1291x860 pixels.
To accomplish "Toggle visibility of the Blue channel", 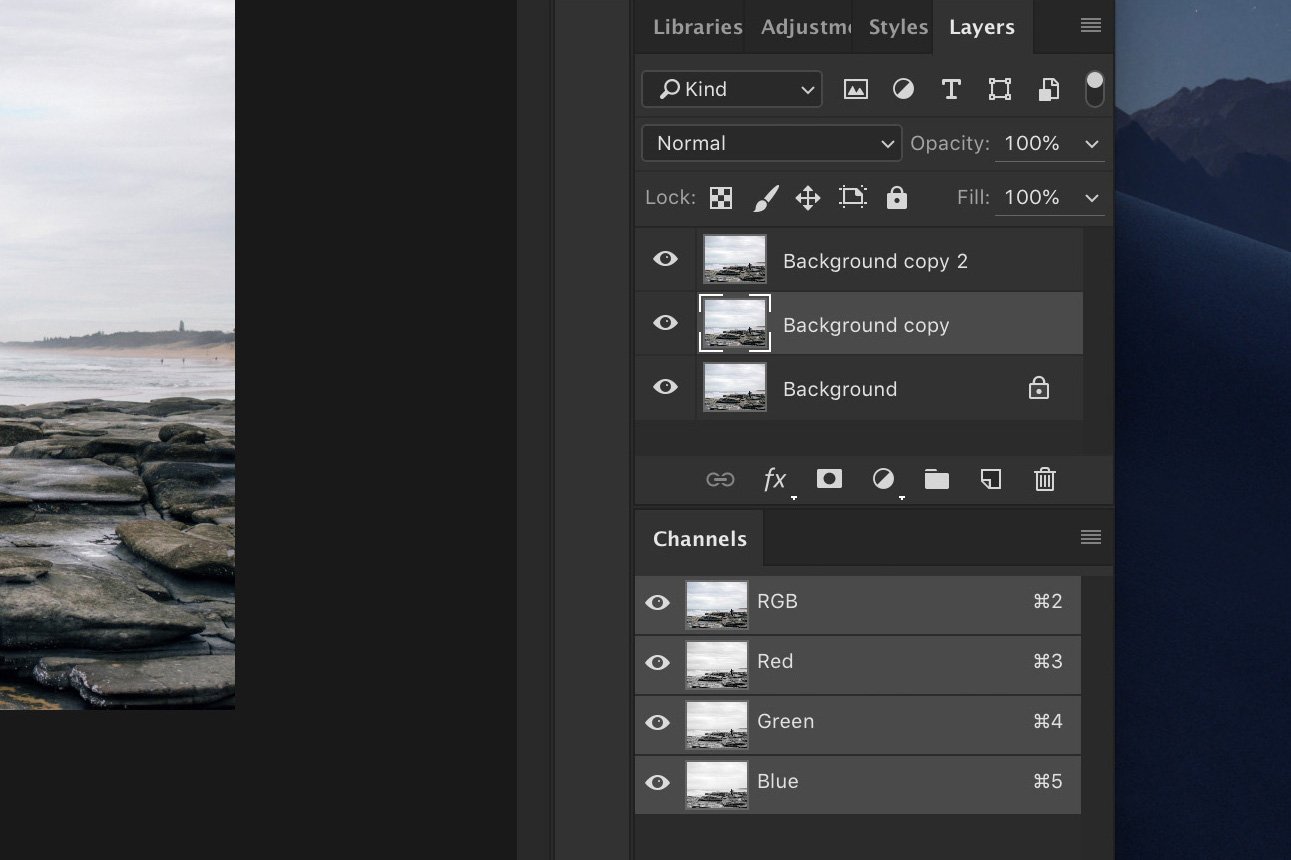I will [657, 783].
